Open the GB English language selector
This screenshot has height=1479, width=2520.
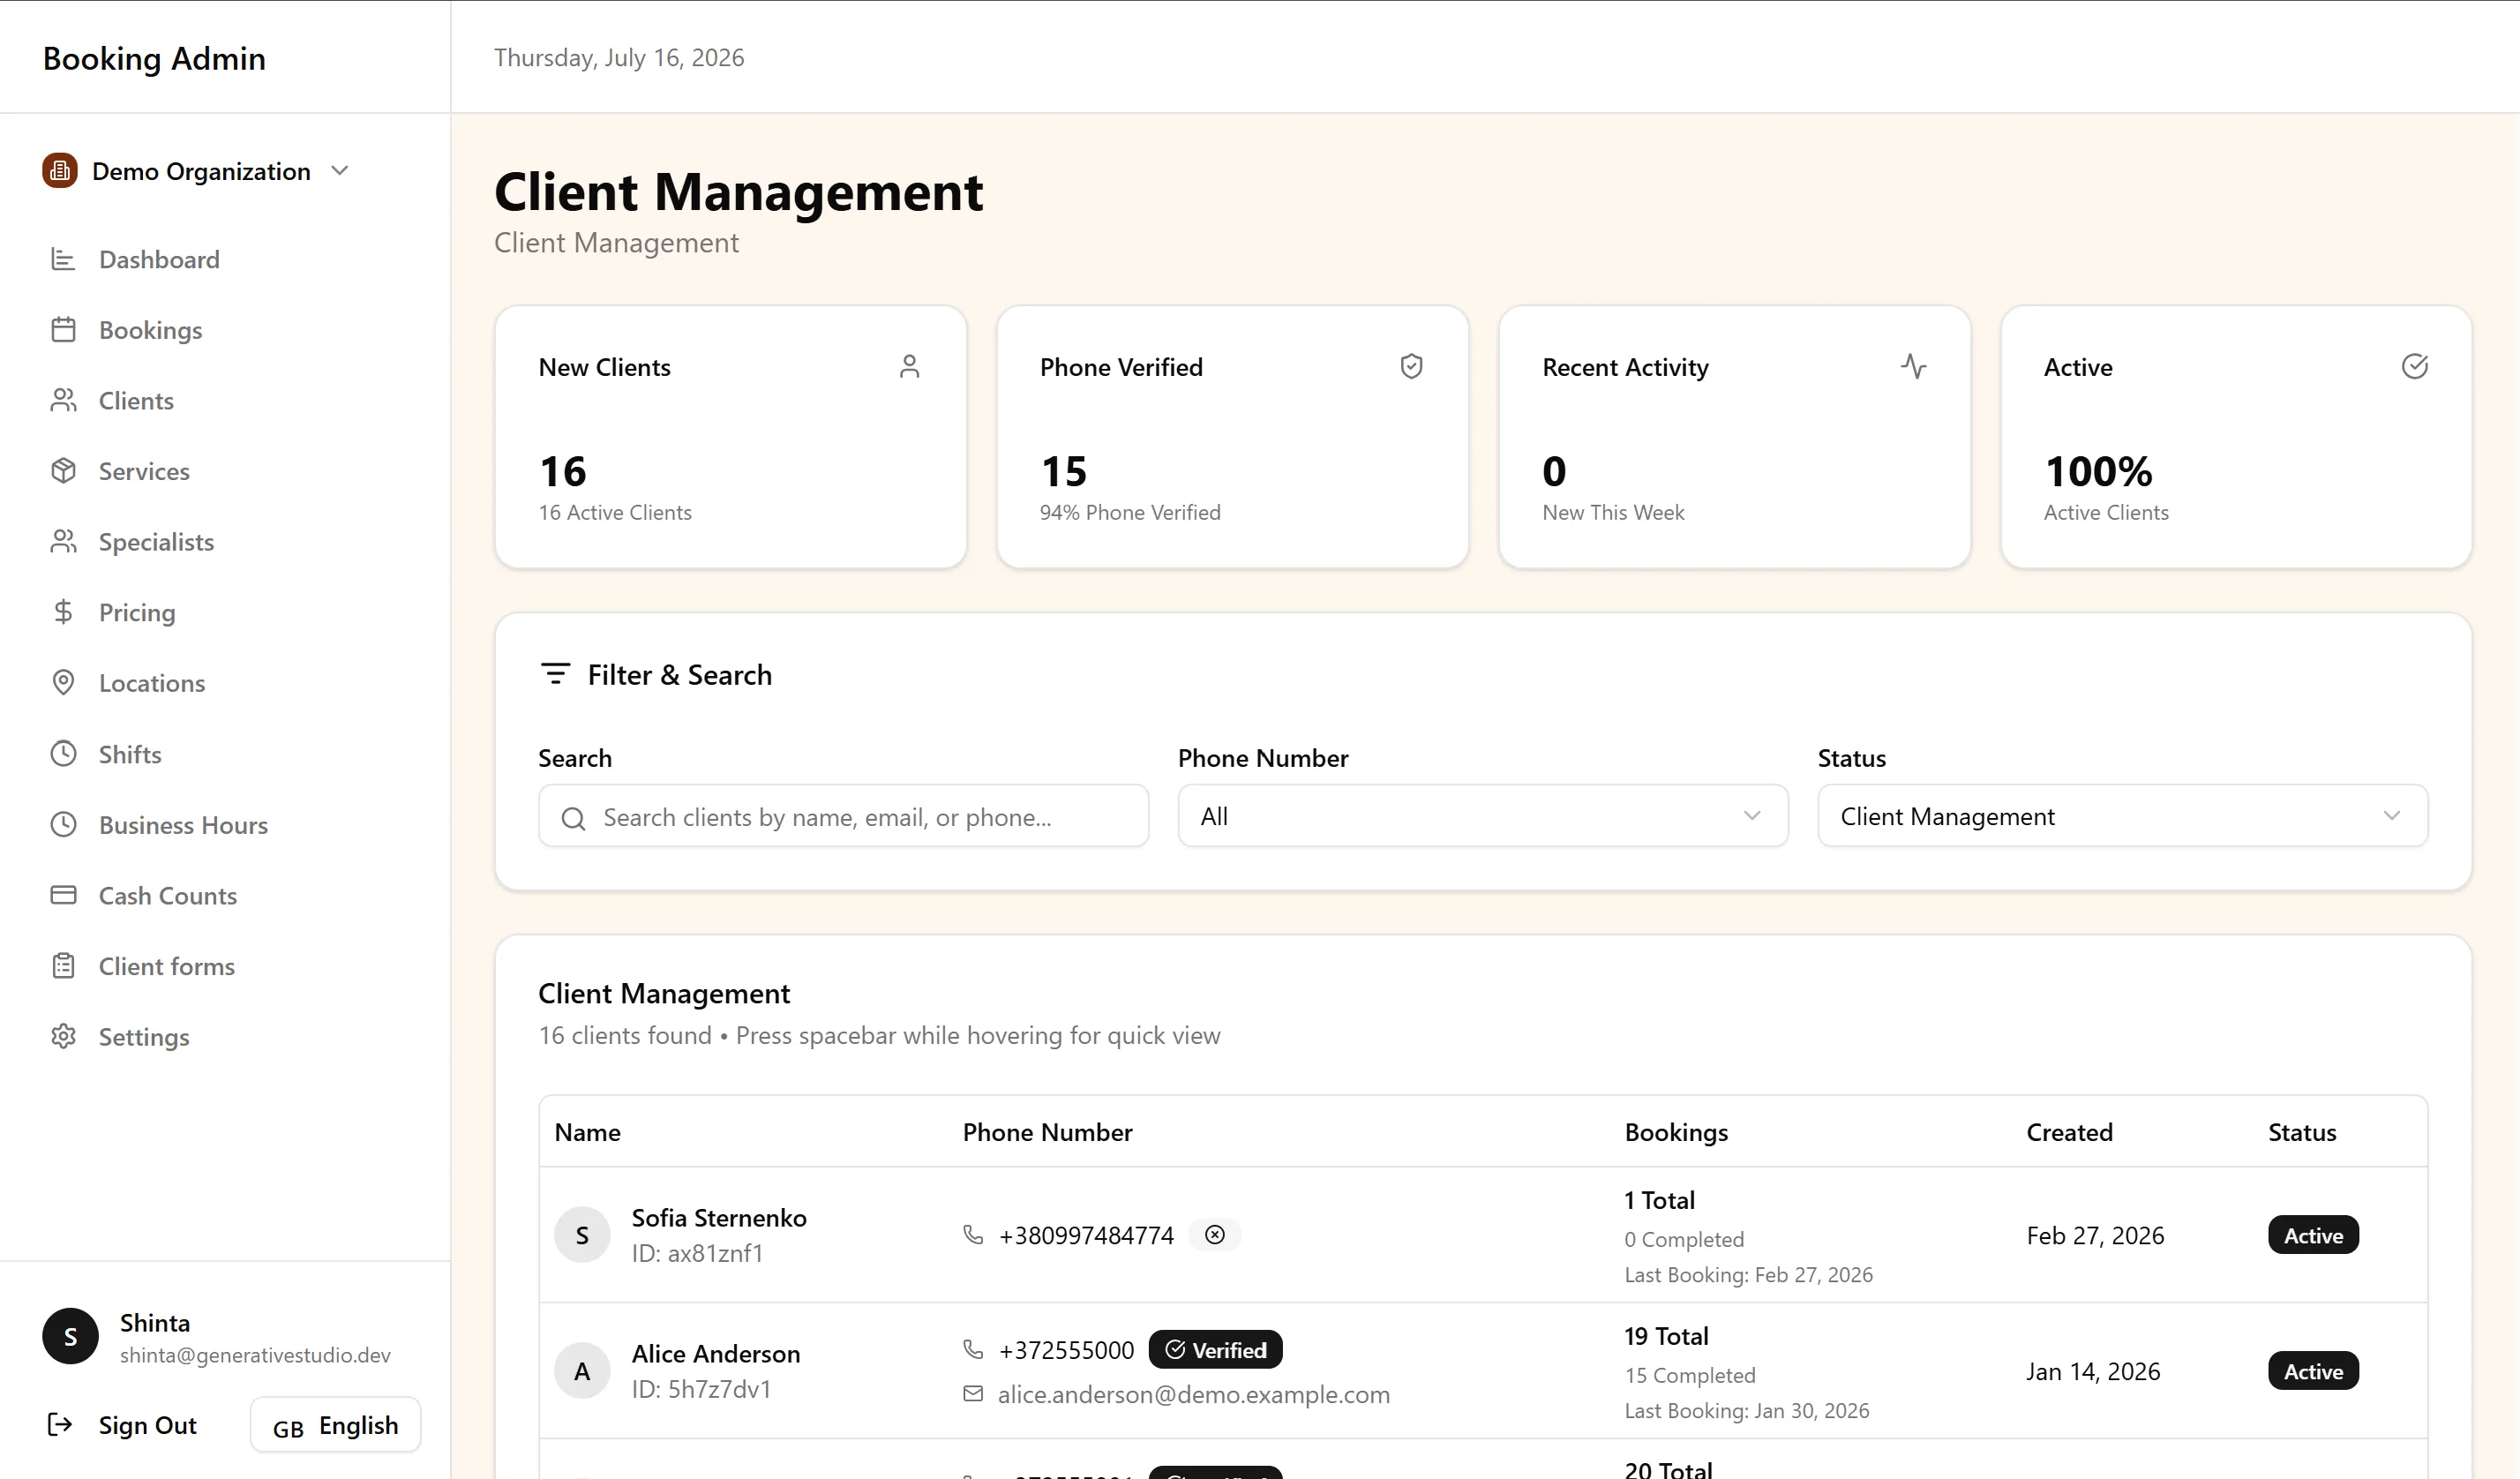point(335,1425)
